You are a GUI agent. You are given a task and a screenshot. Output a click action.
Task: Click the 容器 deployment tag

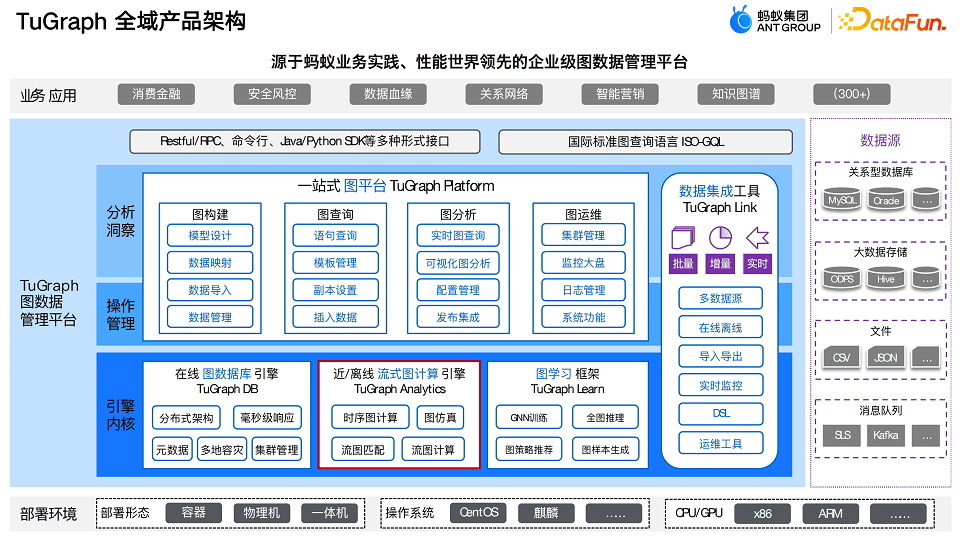pyautogui.click(x=193, y=513)
